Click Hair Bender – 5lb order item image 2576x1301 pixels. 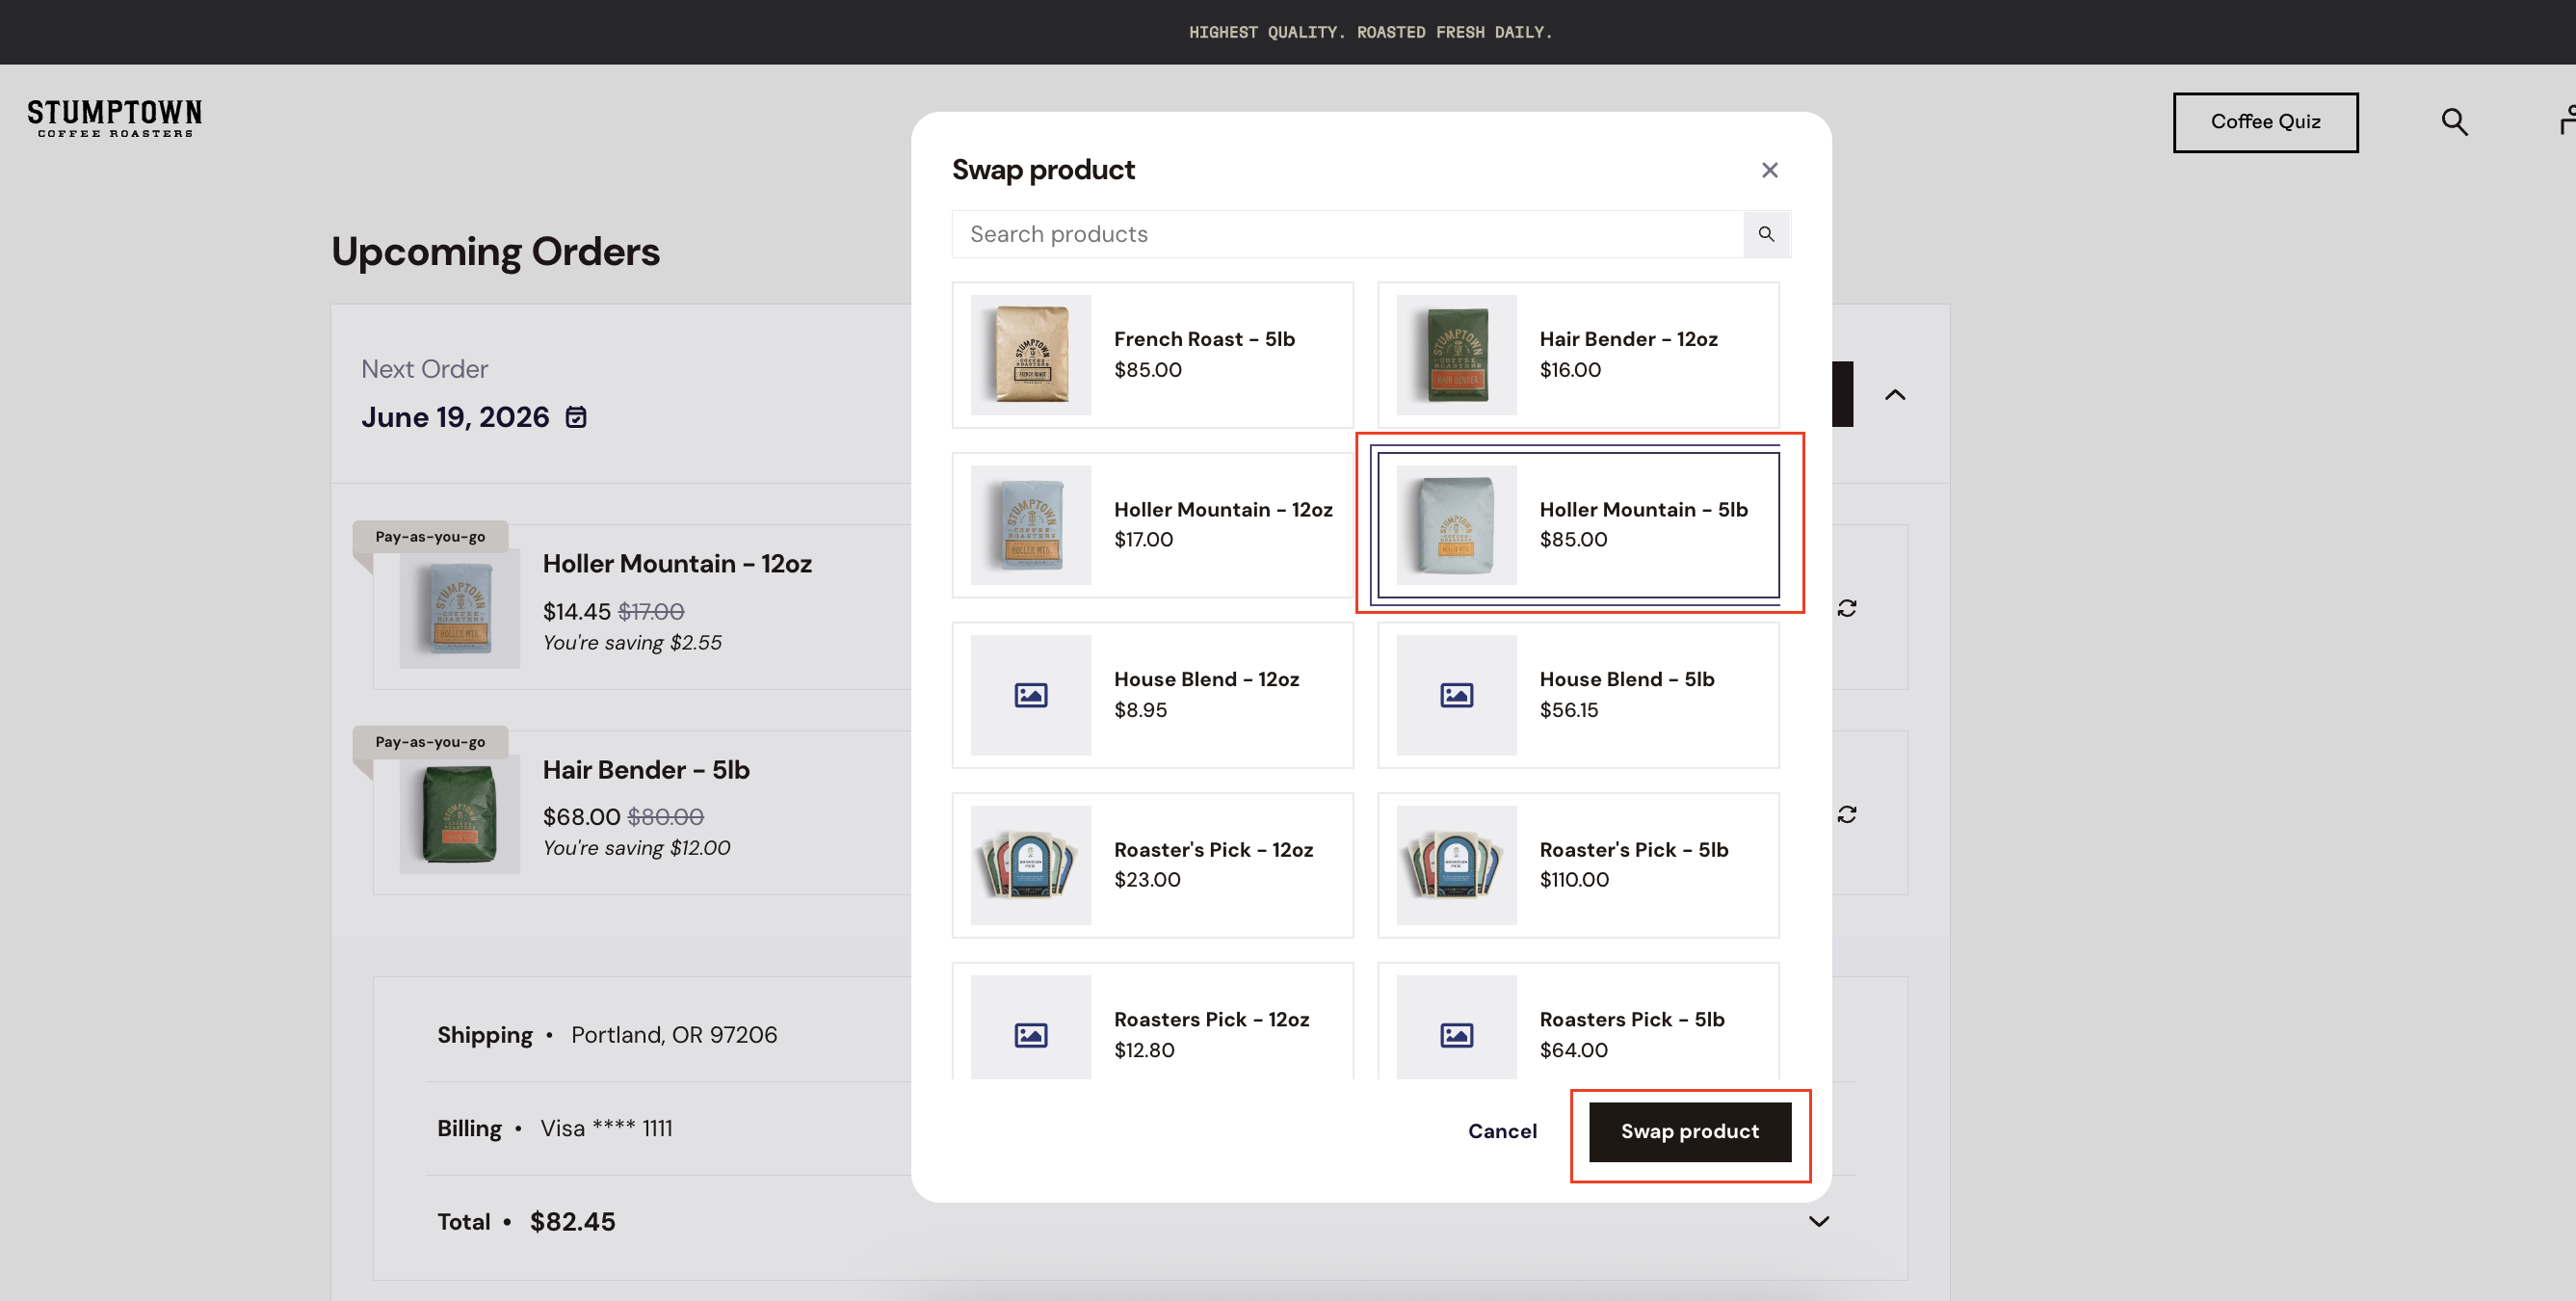(x=460, y=814)
